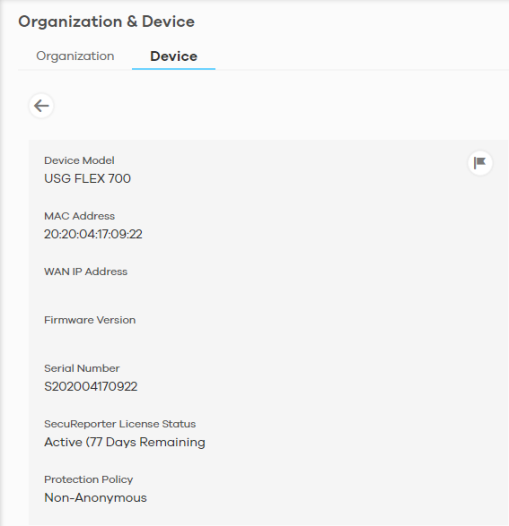Click the Active 77 Days Remaining status
This screenshot has height=526, width=509.
pyautogui.click(x=125, y=442)
